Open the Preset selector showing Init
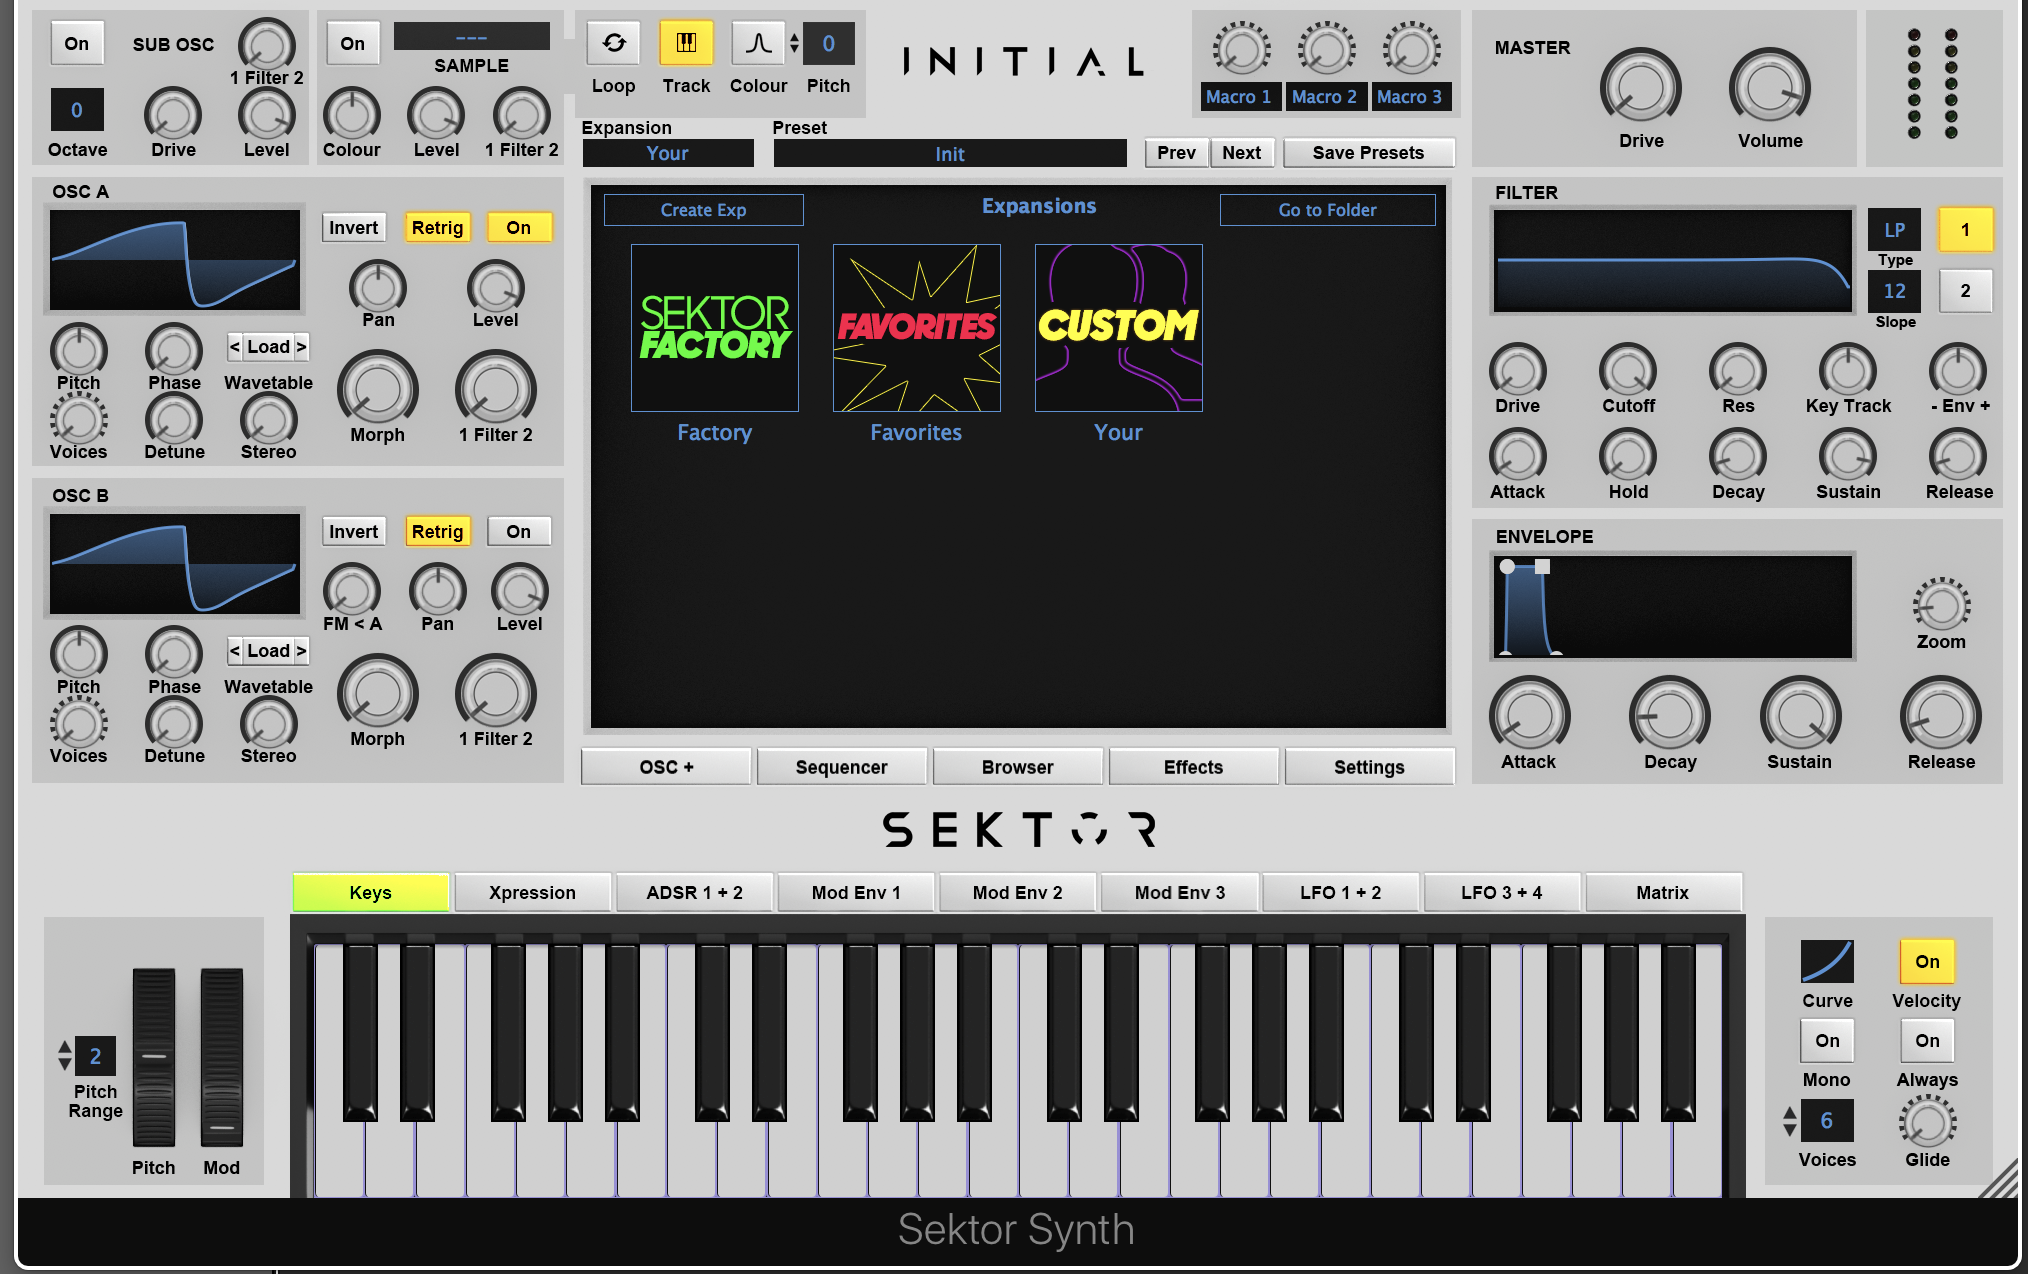 (950, 153)
